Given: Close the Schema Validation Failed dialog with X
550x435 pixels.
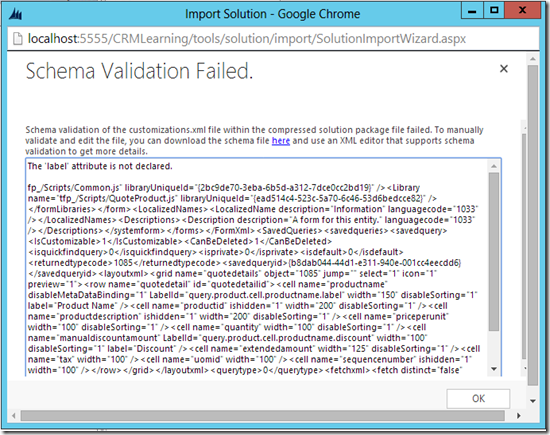Looking at the screenshot, I should click(x=504, y=68).
